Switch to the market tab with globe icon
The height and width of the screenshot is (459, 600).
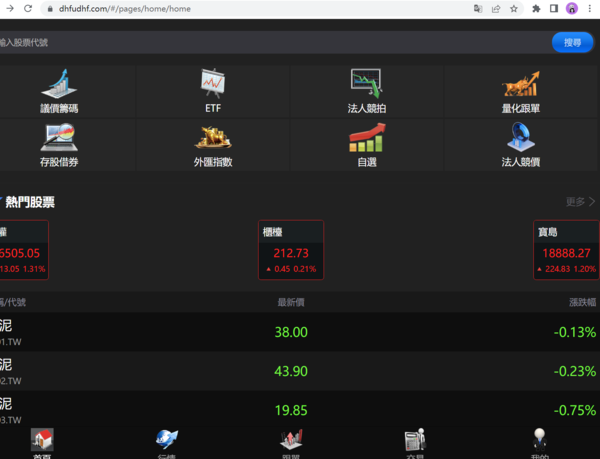coord(166,441)
